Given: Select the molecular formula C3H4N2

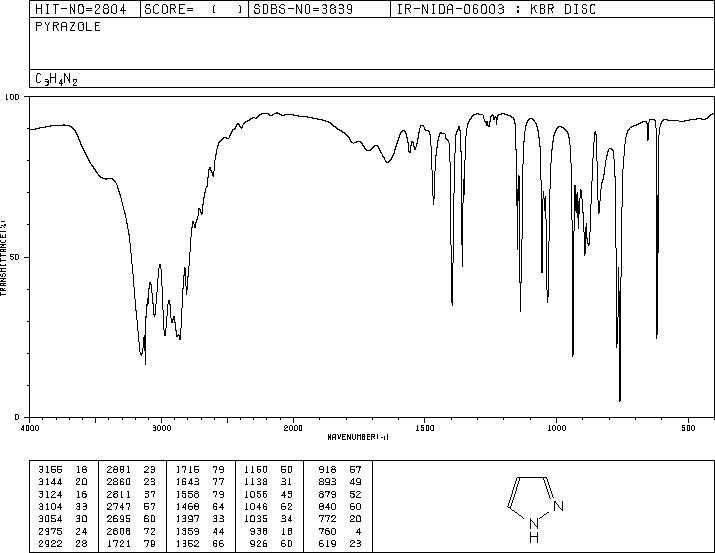Looking at the screenshot, I should (x=56, y=79).
